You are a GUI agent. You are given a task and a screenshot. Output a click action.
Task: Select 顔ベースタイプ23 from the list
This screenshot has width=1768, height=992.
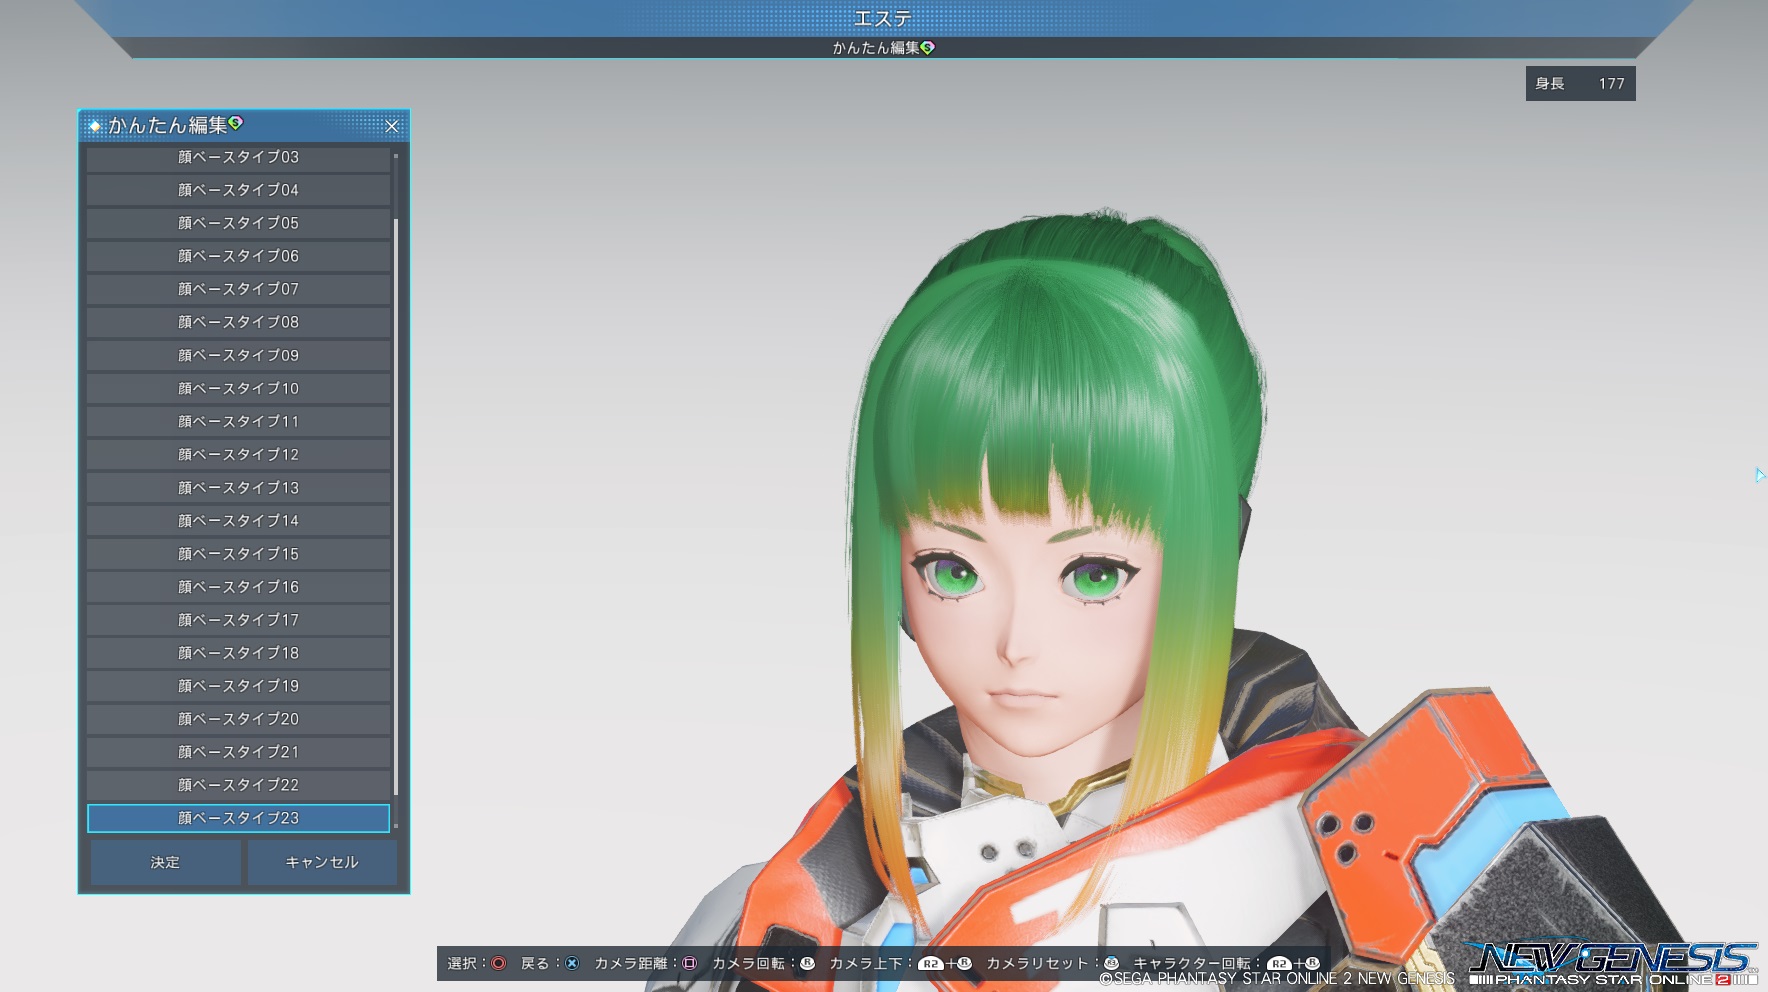click(238, 818)
